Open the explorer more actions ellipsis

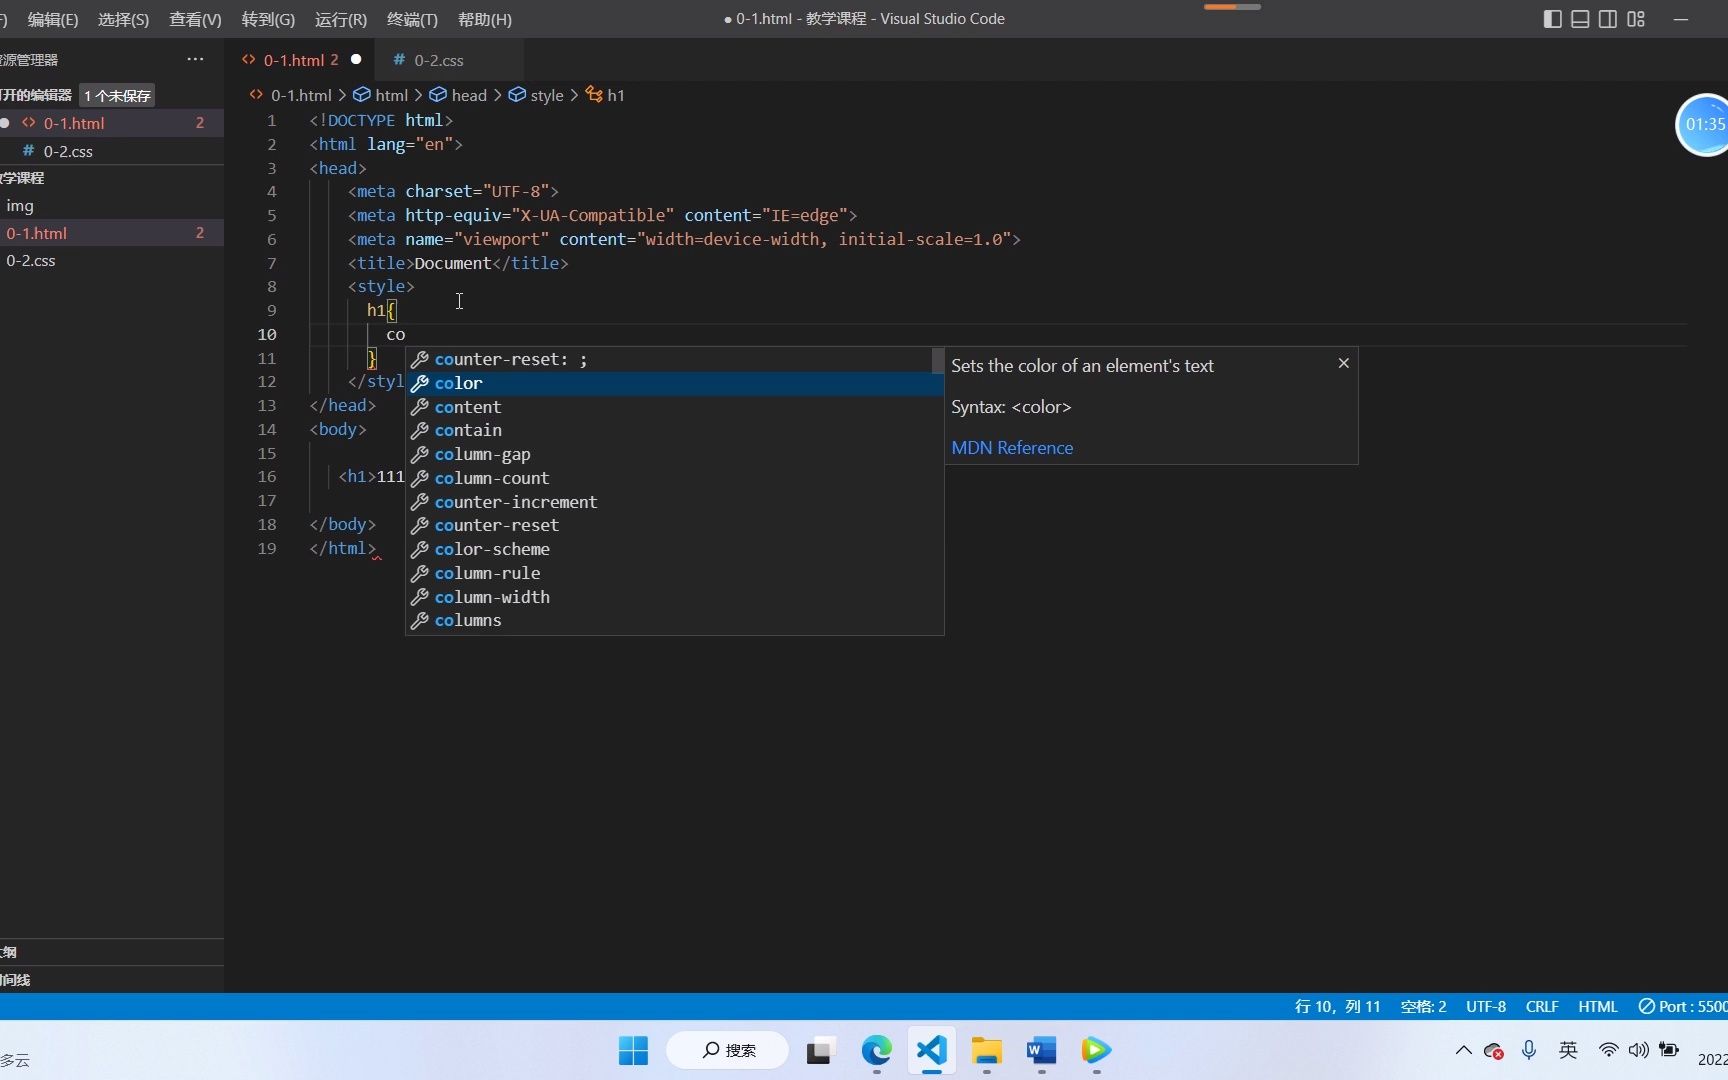(195, 59)
